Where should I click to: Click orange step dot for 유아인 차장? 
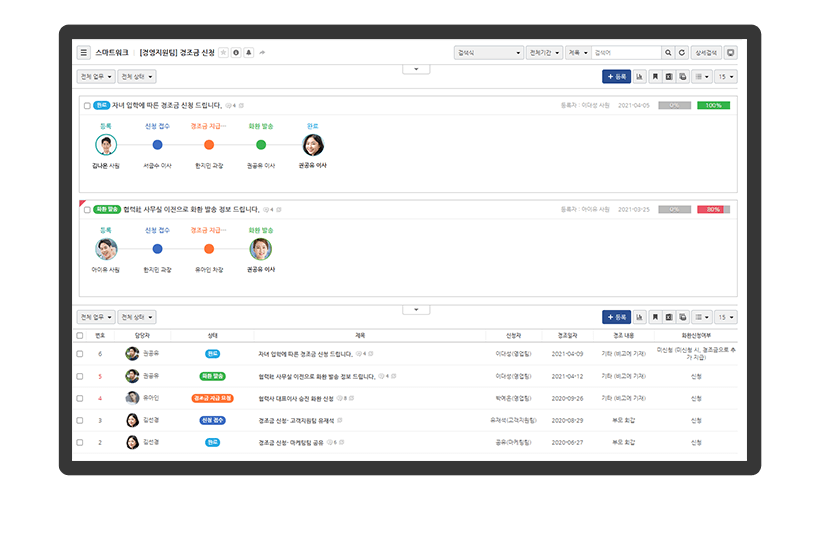coord(209,249)
